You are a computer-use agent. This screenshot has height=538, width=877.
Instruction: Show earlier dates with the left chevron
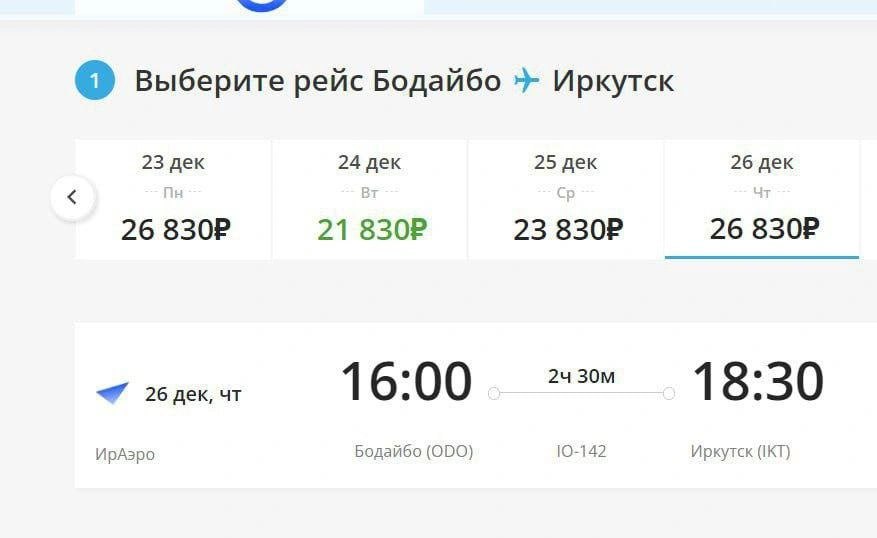click(72, 197)
